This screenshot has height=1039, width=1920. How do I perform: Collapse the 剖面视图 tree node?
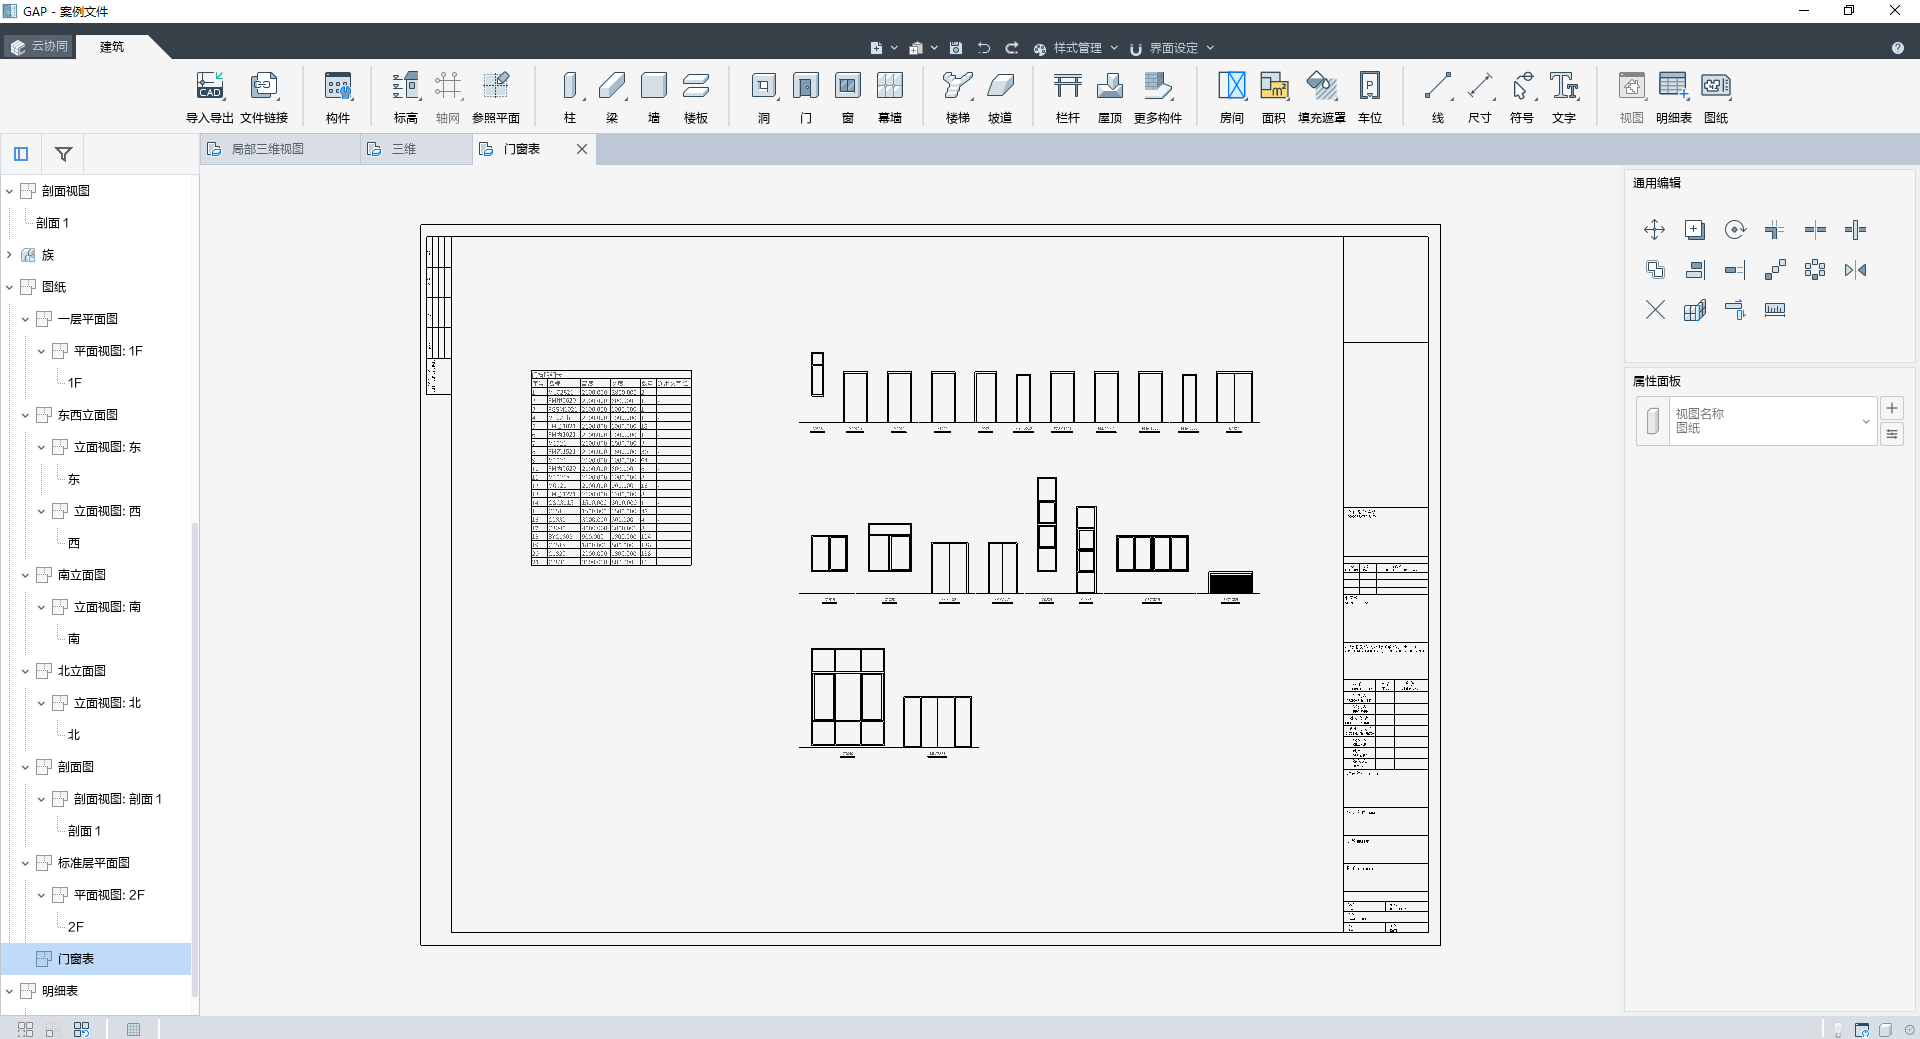point(9,191)
